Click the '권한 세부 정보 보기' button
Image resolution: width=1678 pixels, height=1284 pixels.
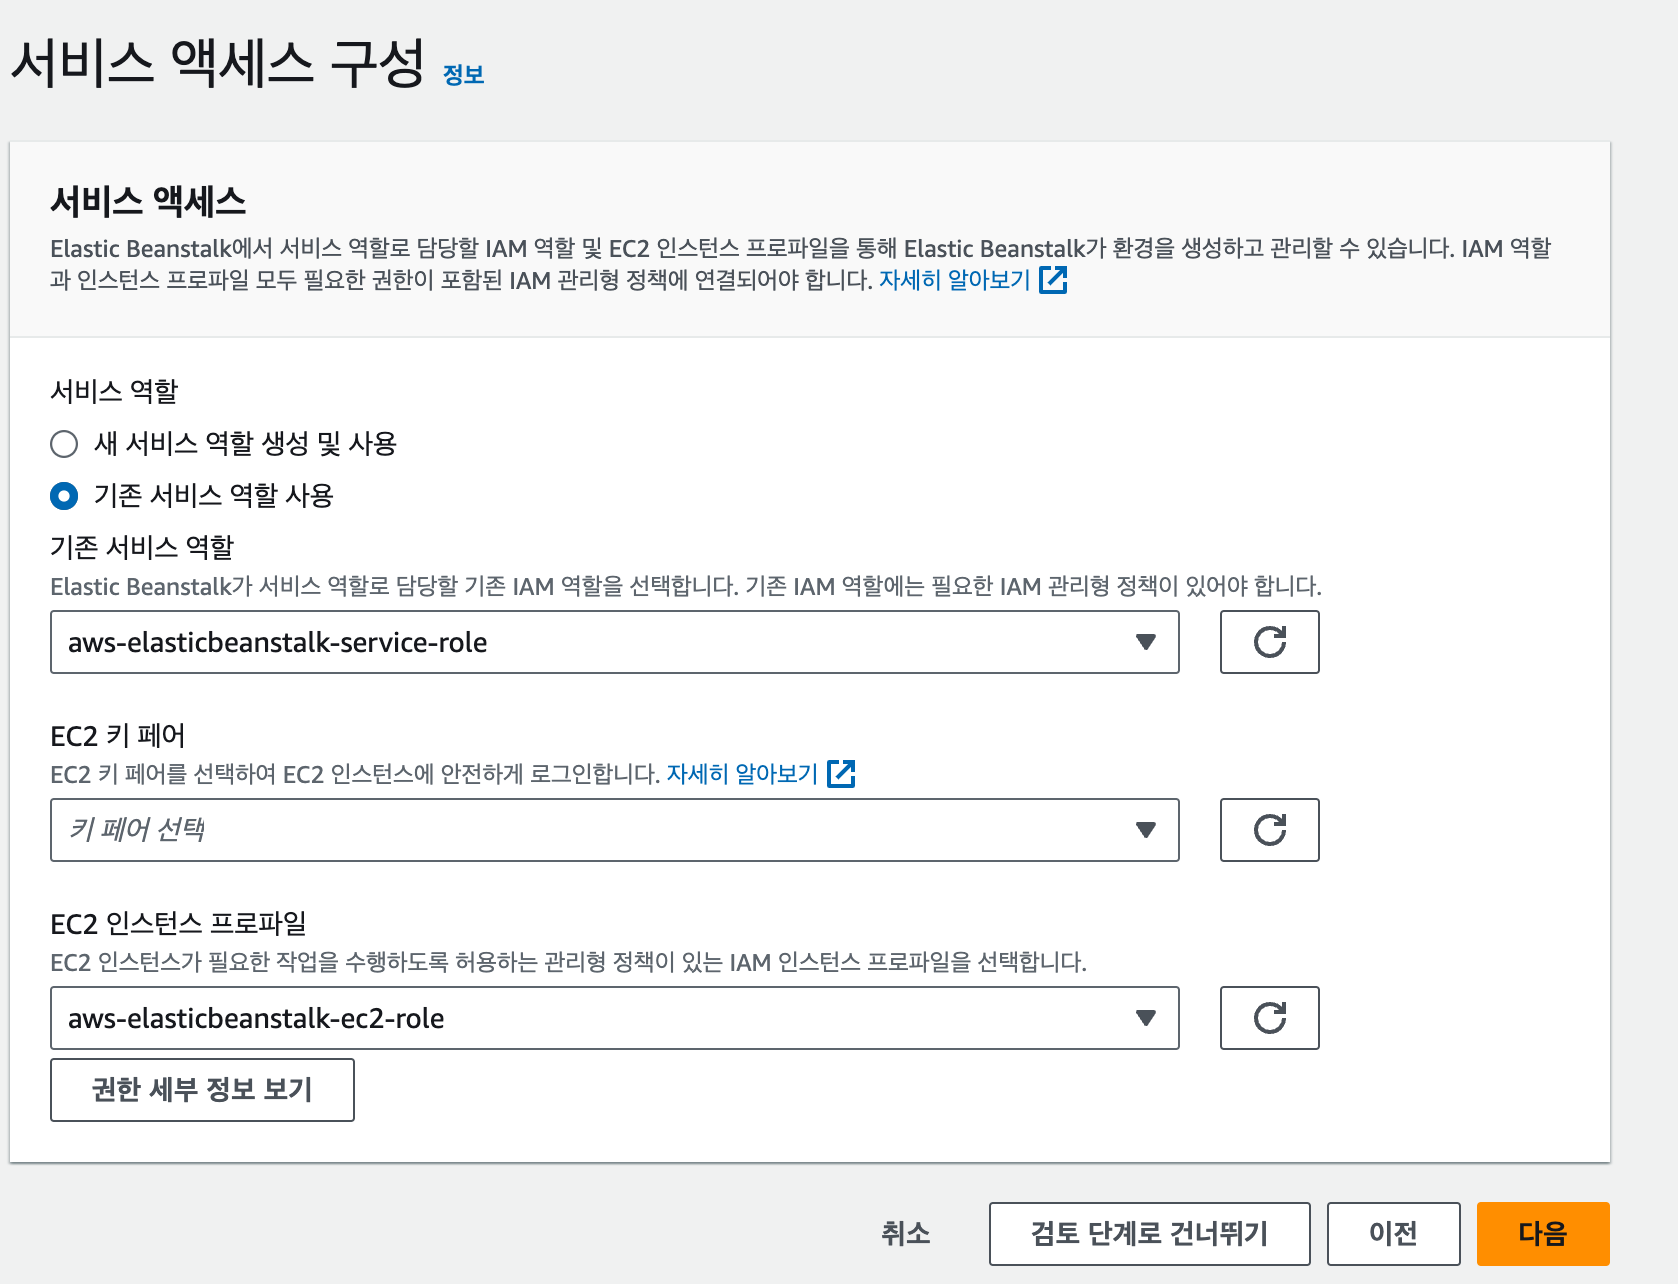point(202,1090)
